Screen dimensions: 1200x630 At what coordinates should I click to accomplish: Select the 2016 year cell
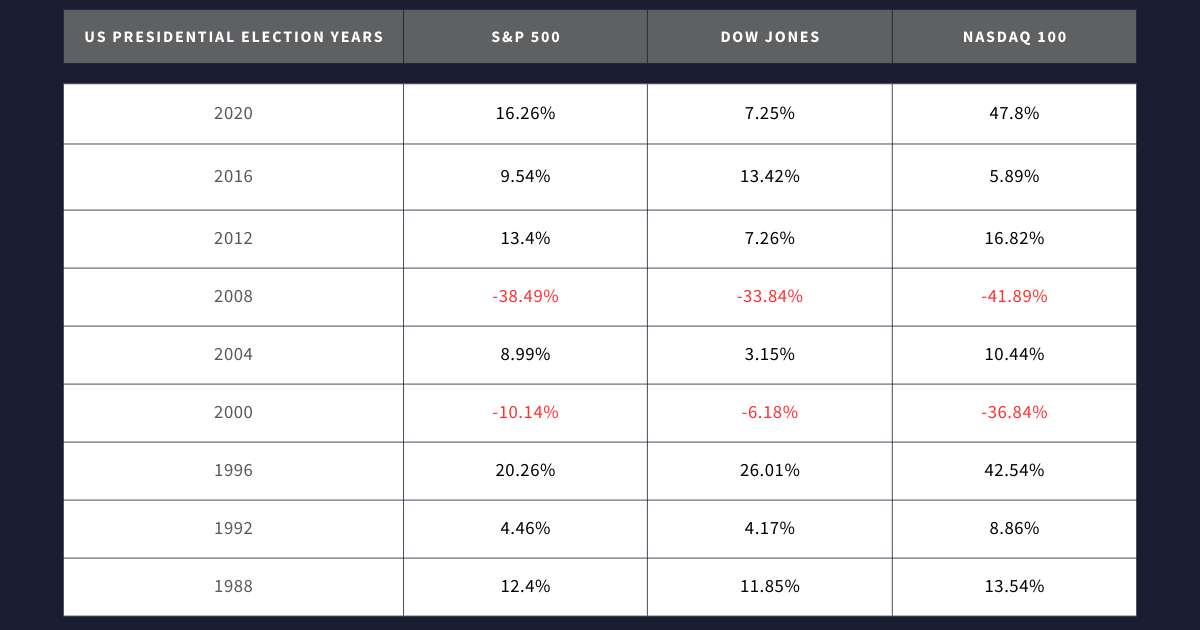(234, 177)
